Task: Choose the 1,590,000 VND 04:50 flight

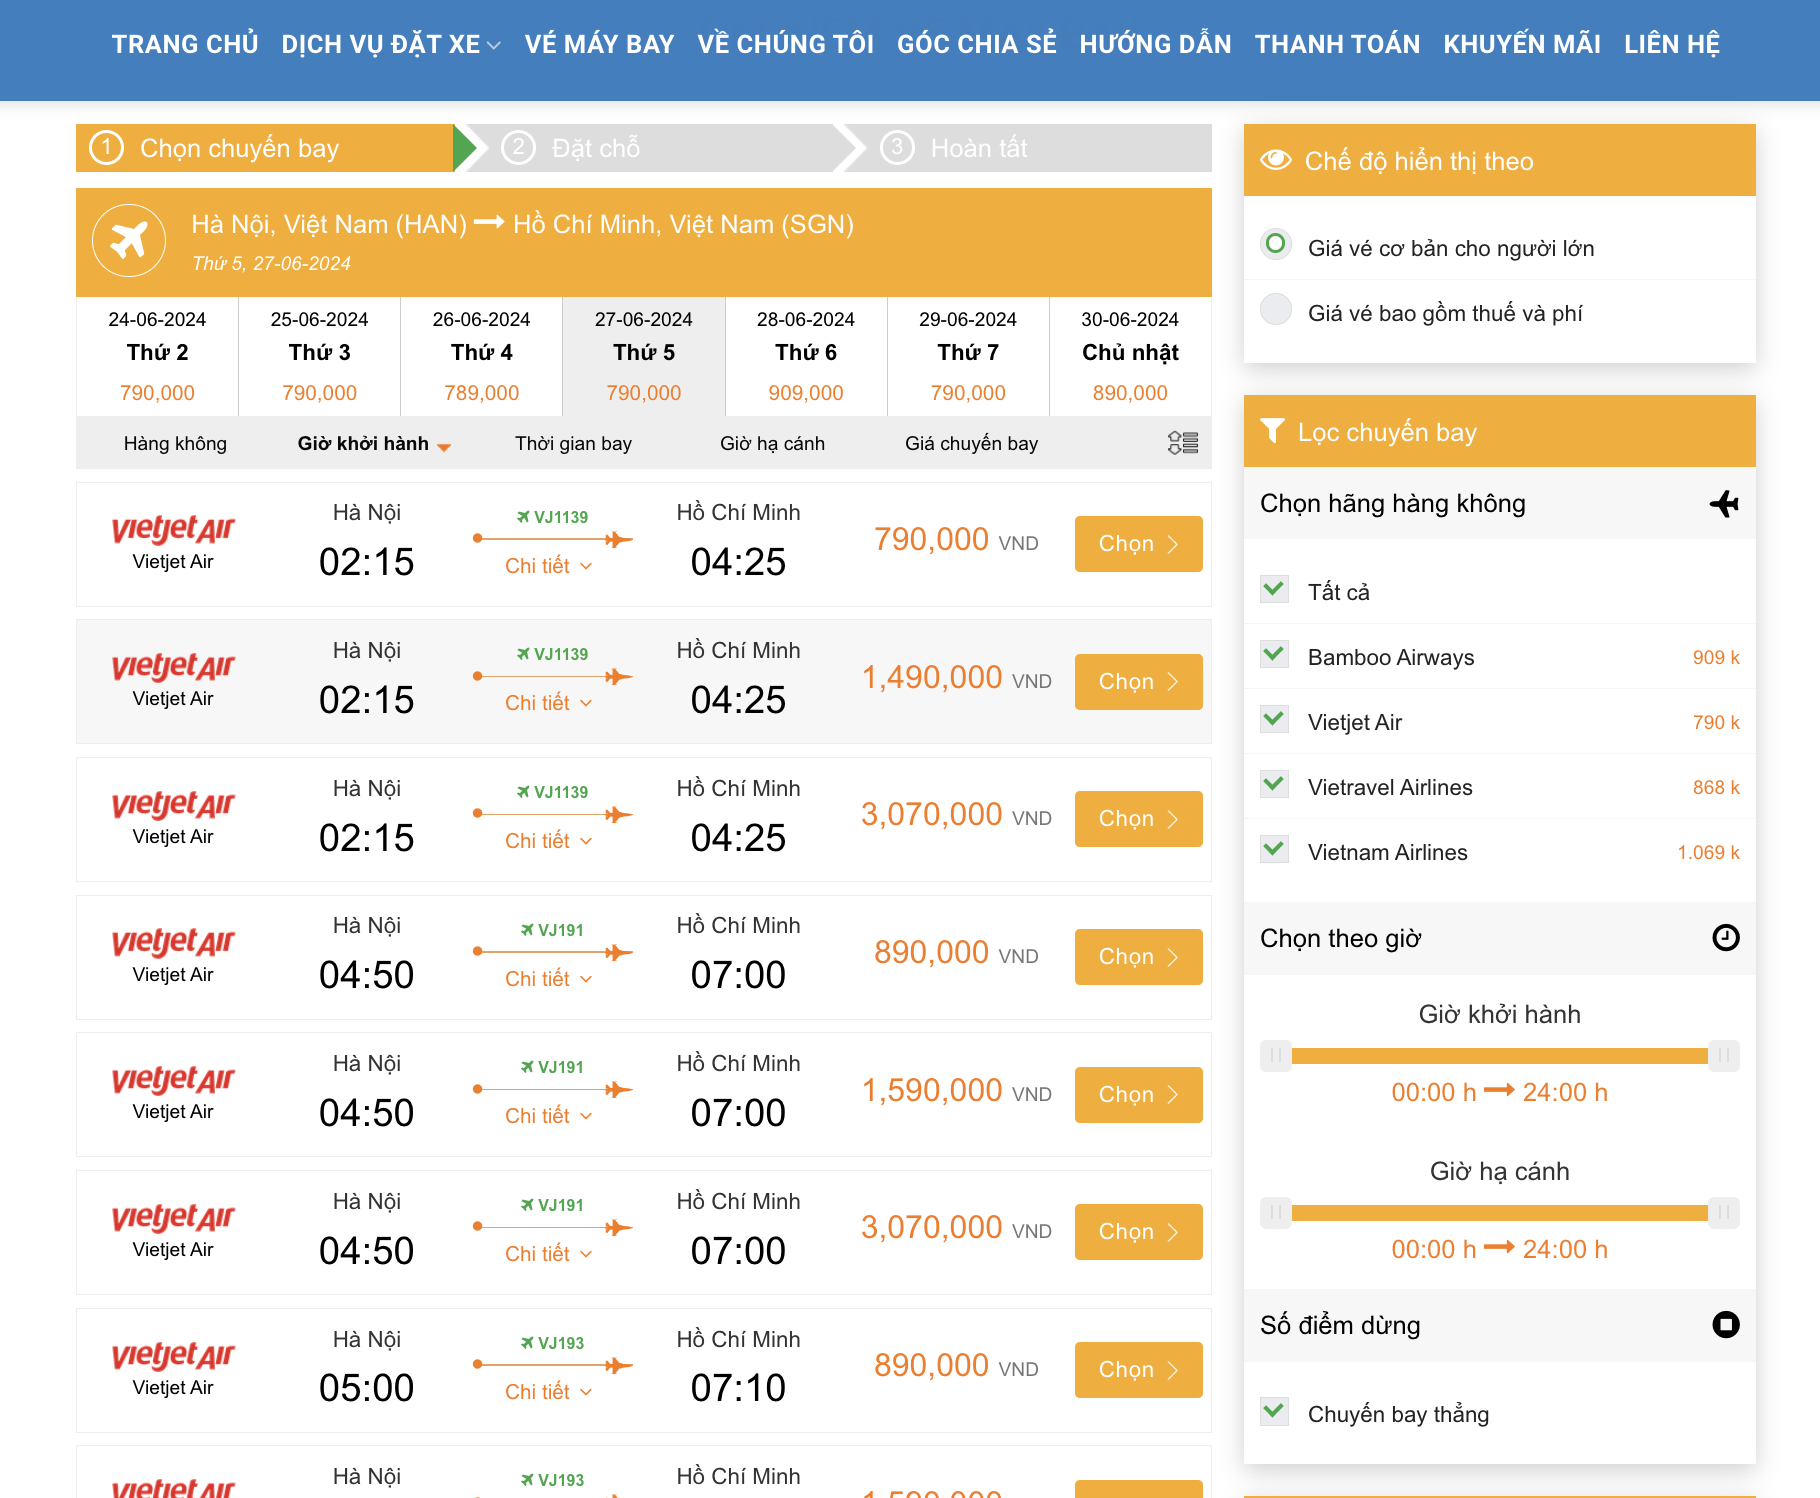Action: (x=1138, y=1095)
